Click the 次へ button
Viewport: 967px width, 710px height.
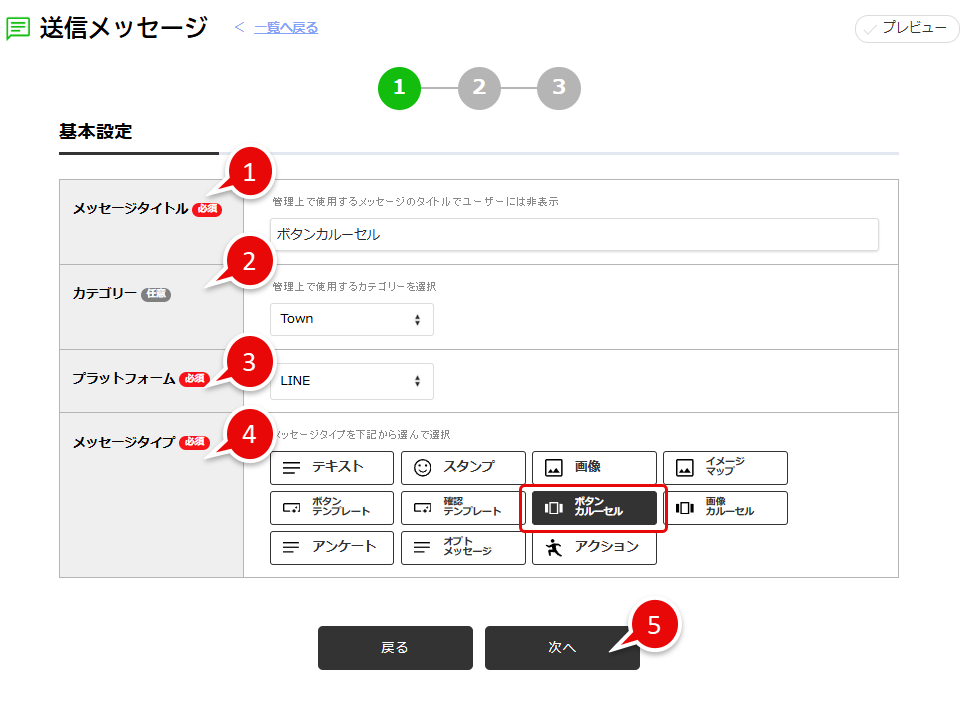click(561, 647)
